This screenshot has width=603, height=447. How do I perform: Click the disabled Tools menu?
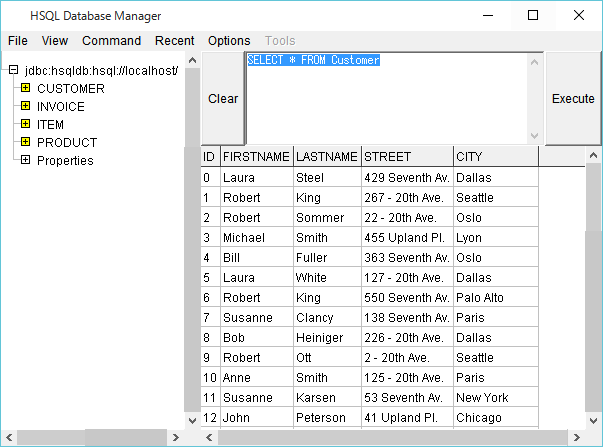pos(280,41)
